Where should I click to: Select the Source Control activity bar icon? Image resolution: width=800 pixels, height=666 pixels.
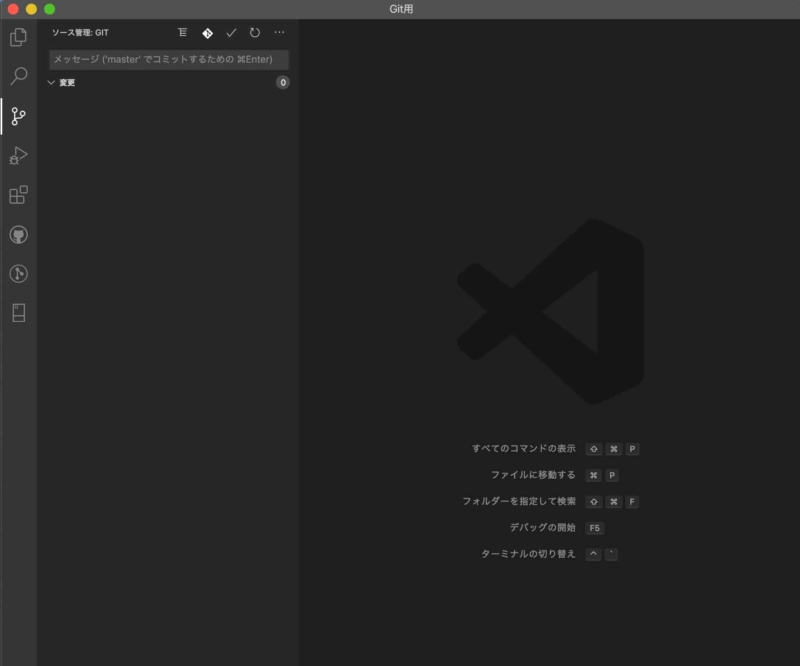point(18,116)
